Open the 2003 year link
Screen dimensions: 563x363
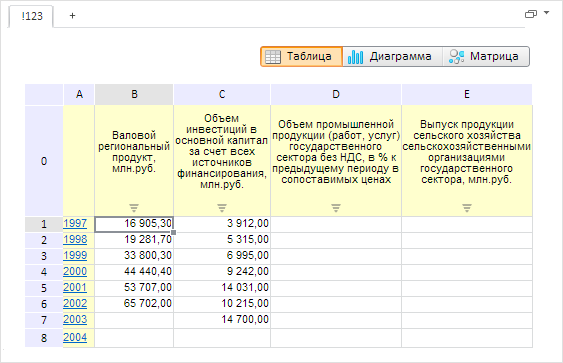click(x=75, y=320)
